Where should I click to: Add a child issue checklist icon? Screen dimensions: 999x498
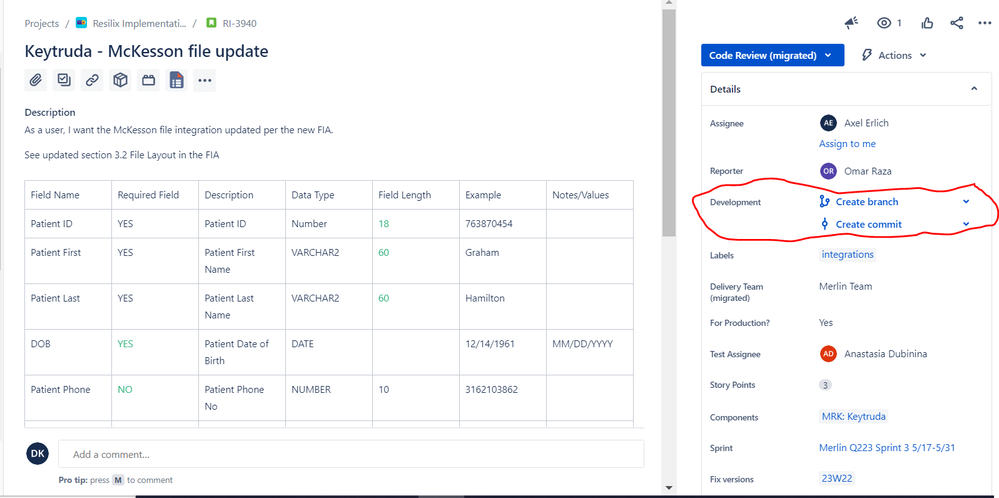[64, 80]
